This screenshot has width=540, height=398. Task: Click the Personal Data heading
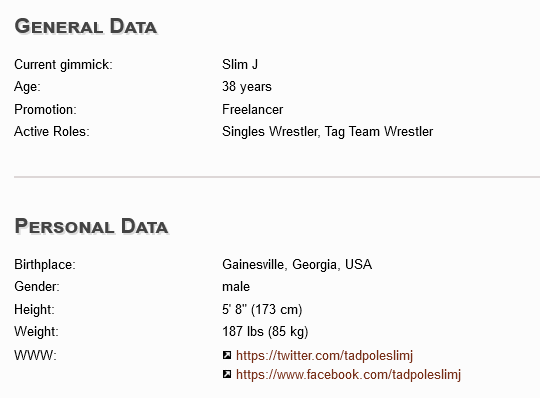tap(91, 227)
